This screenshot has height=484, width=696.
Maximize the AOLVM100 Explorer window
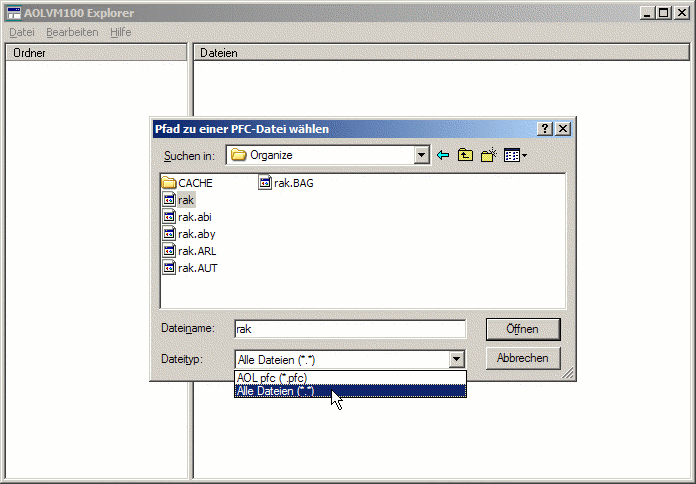[x=664, y=13]
